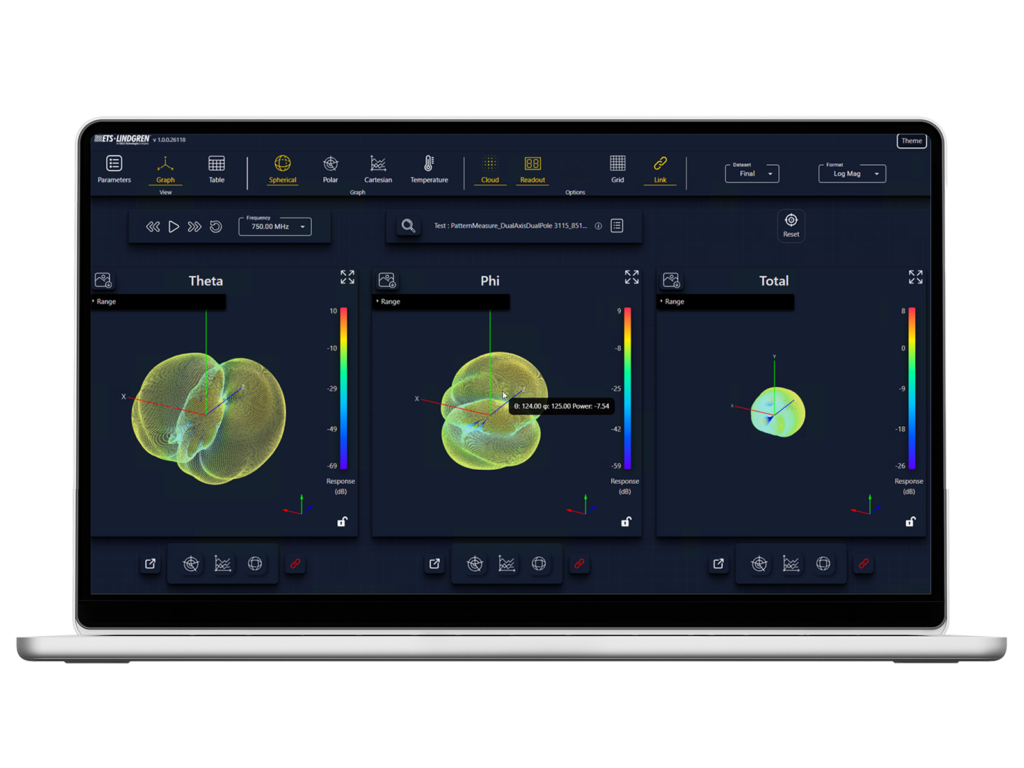
Task: Click the test info icon
Action: (x=598, y=226)
